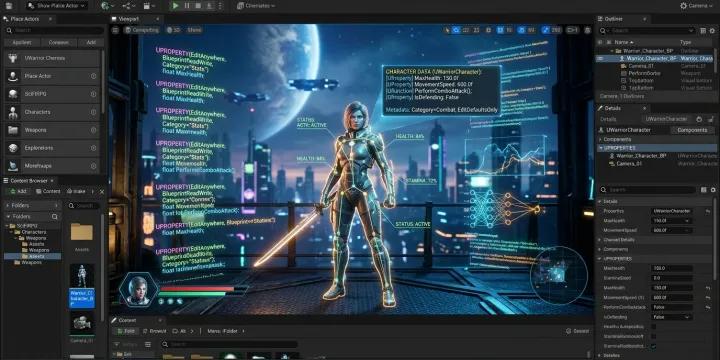This screenshot has width=720, height=360.
Task: Open the Cinematics dropdown menu
Action: (x=256, y=6)
